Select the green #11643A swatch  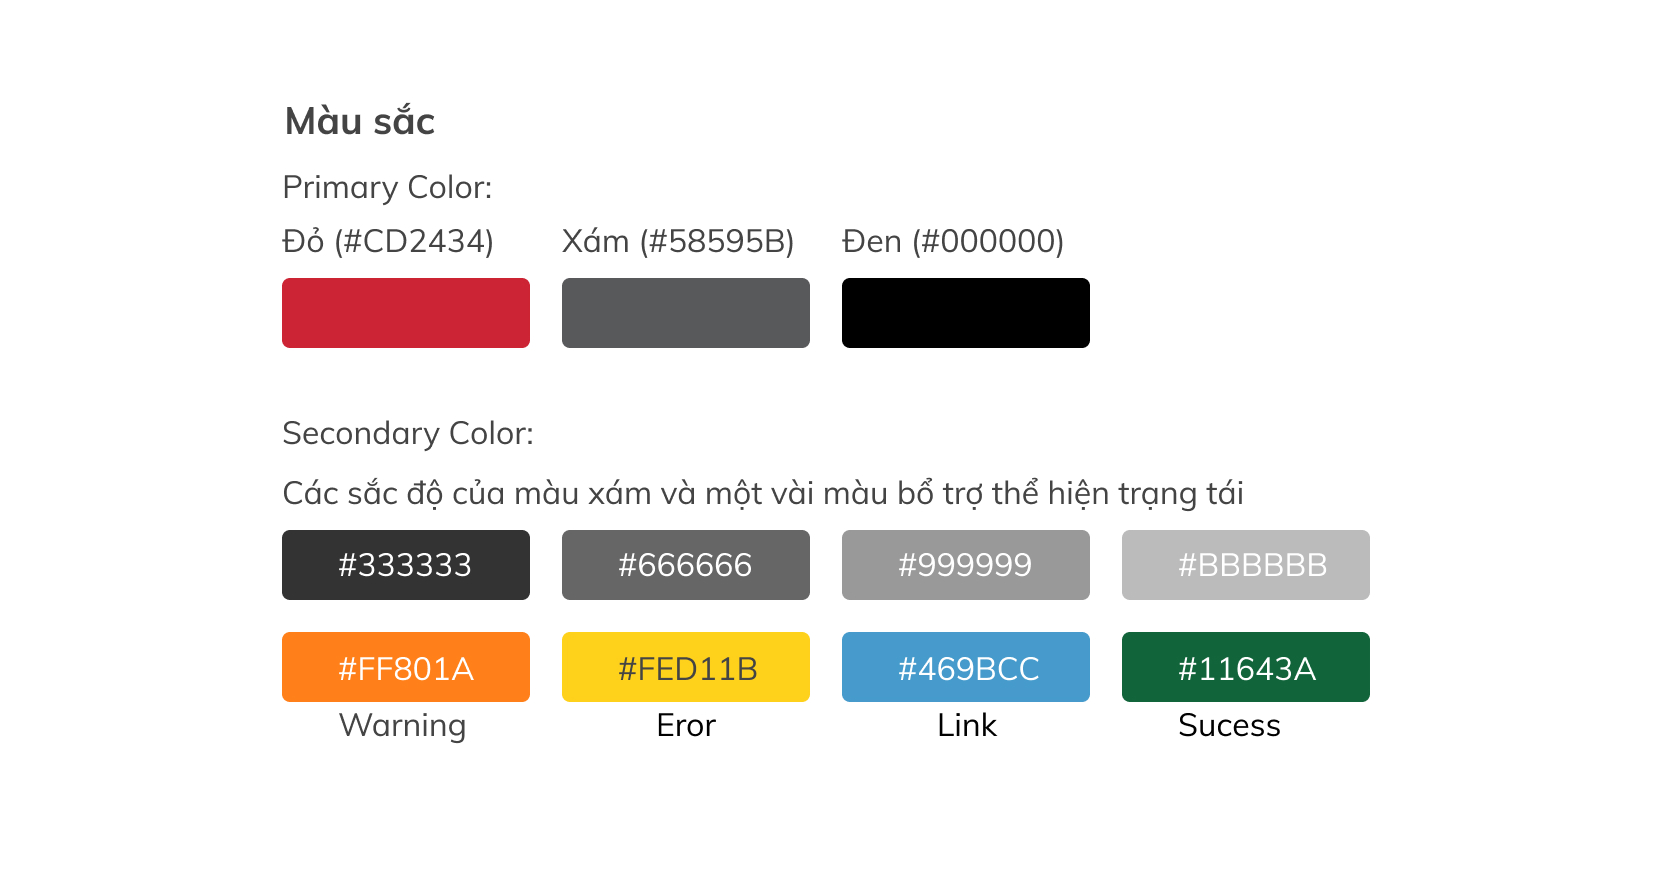[1246, 667]
